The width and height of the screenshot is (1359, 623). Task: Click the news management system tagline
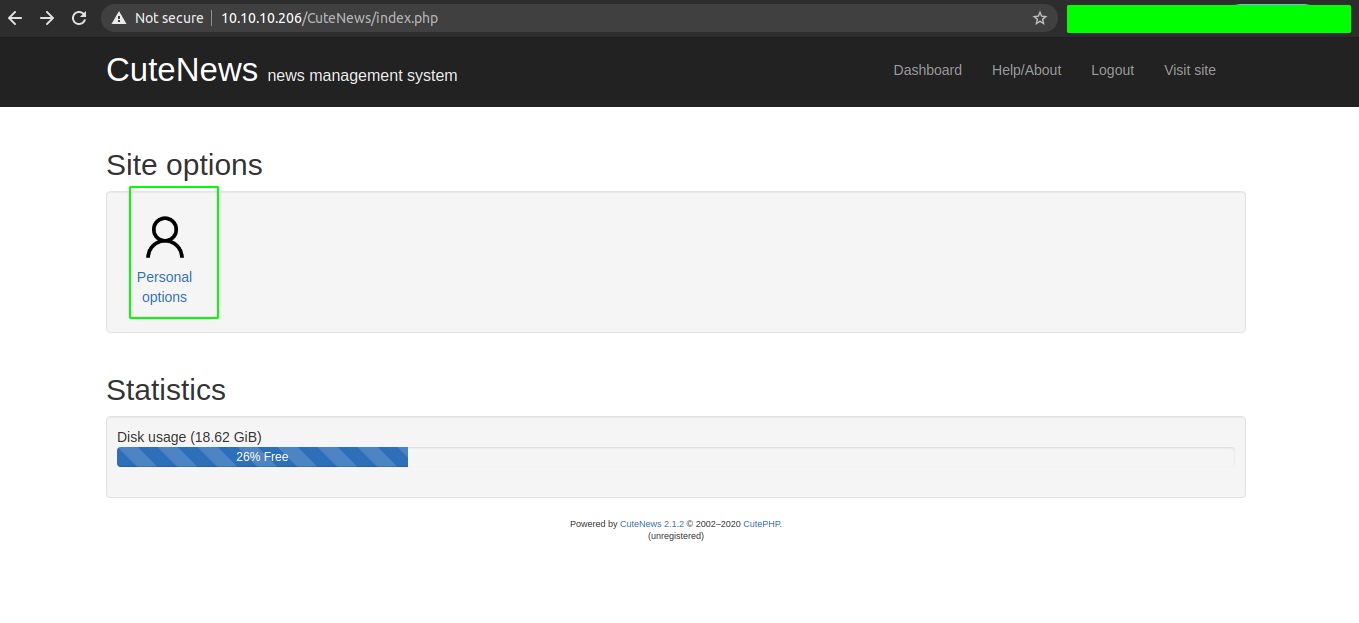pos(362,76)
